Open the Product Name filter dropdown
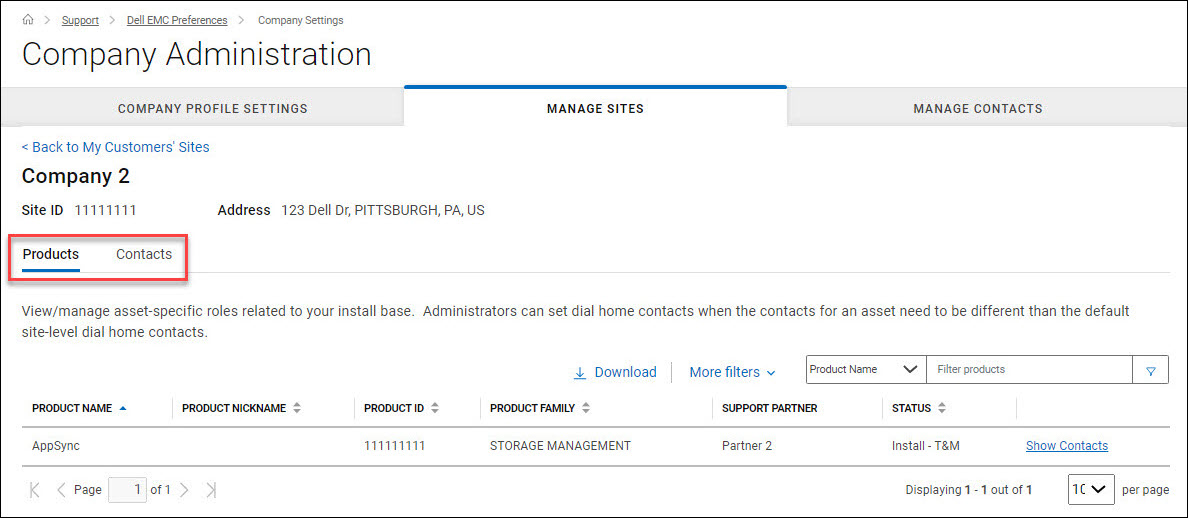Screen dimensions: 1188x518 click(865, 370)
